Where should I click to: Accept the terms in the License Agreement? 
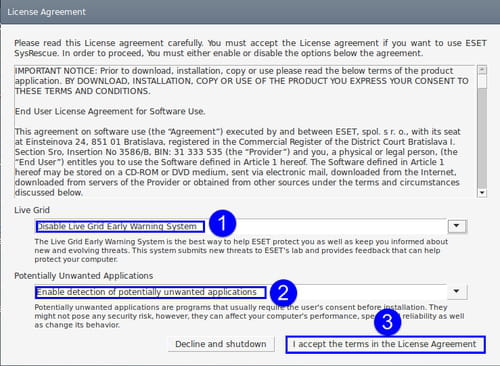tap(385, 344)
